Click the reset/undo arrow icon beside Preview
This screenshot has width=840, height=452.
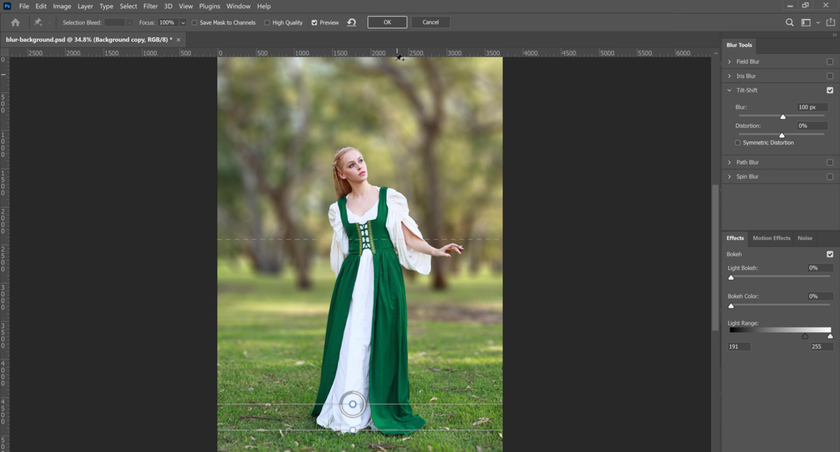pos(351,22)
